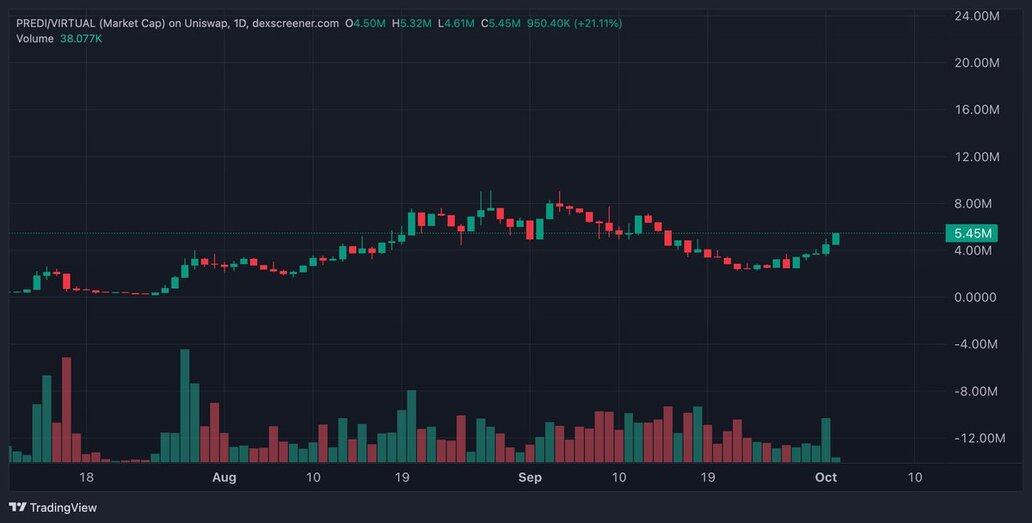Select the Aug date on time axis
Screen dimensions: 1032x523
pyautogui.click(x=224, y=478)
